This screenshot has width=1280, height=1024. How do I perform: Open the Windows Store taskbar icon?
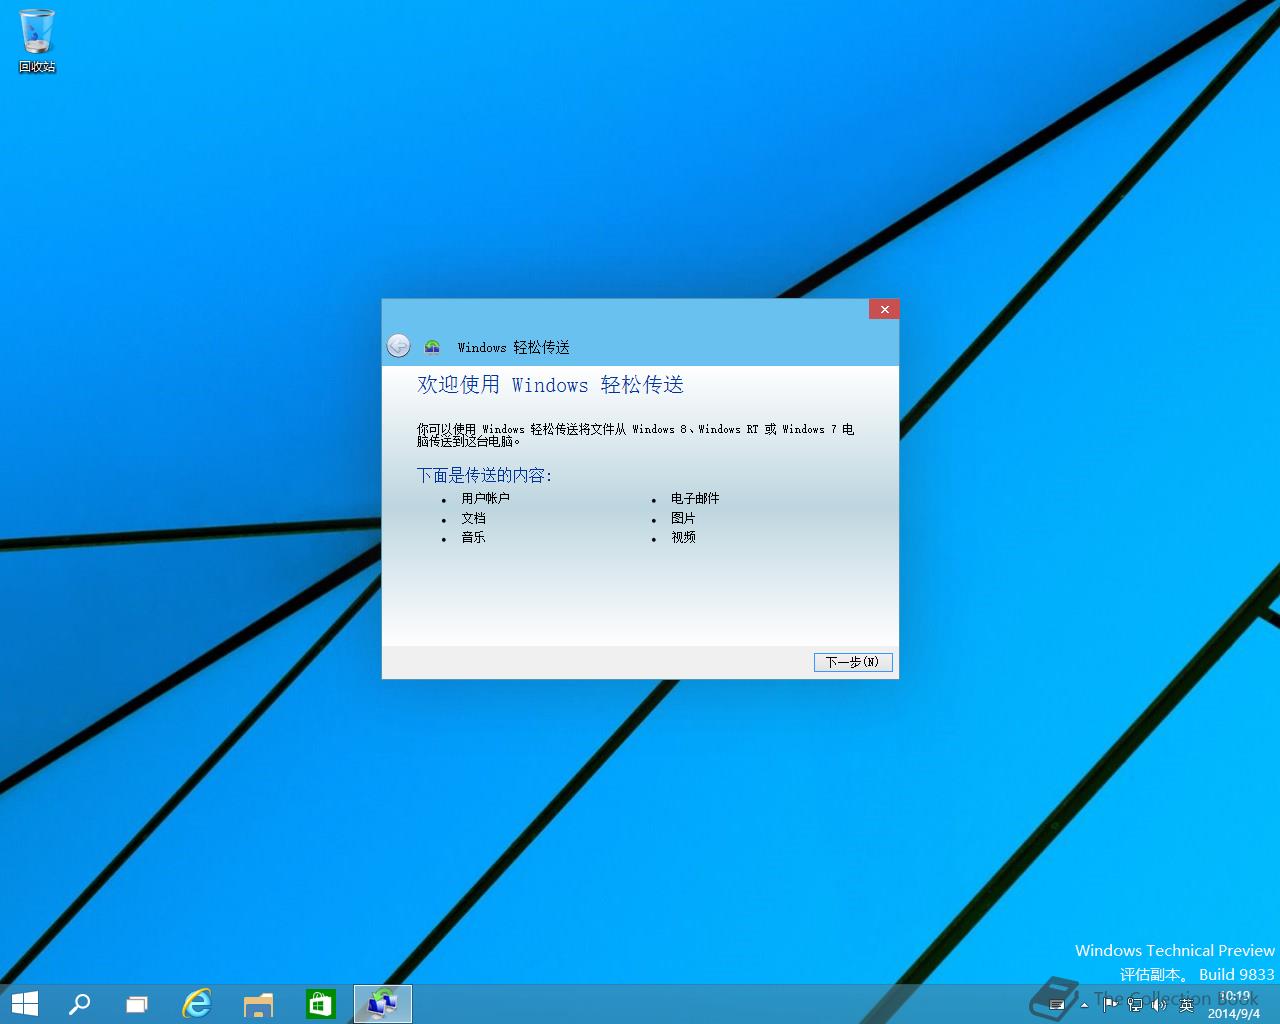pyautogui.click(x=320, y=1004)
